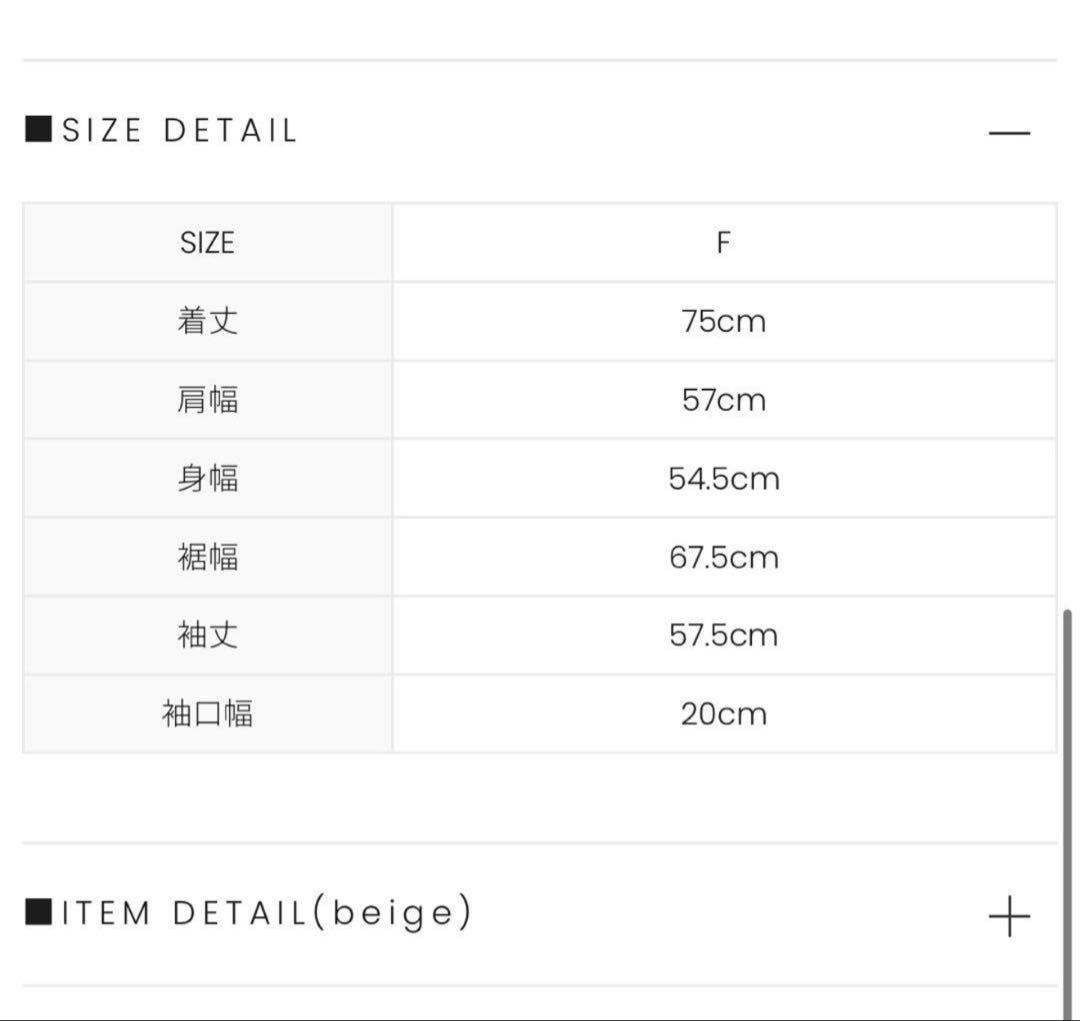
Task: Select the 着丈 row label
Action: 207,321
